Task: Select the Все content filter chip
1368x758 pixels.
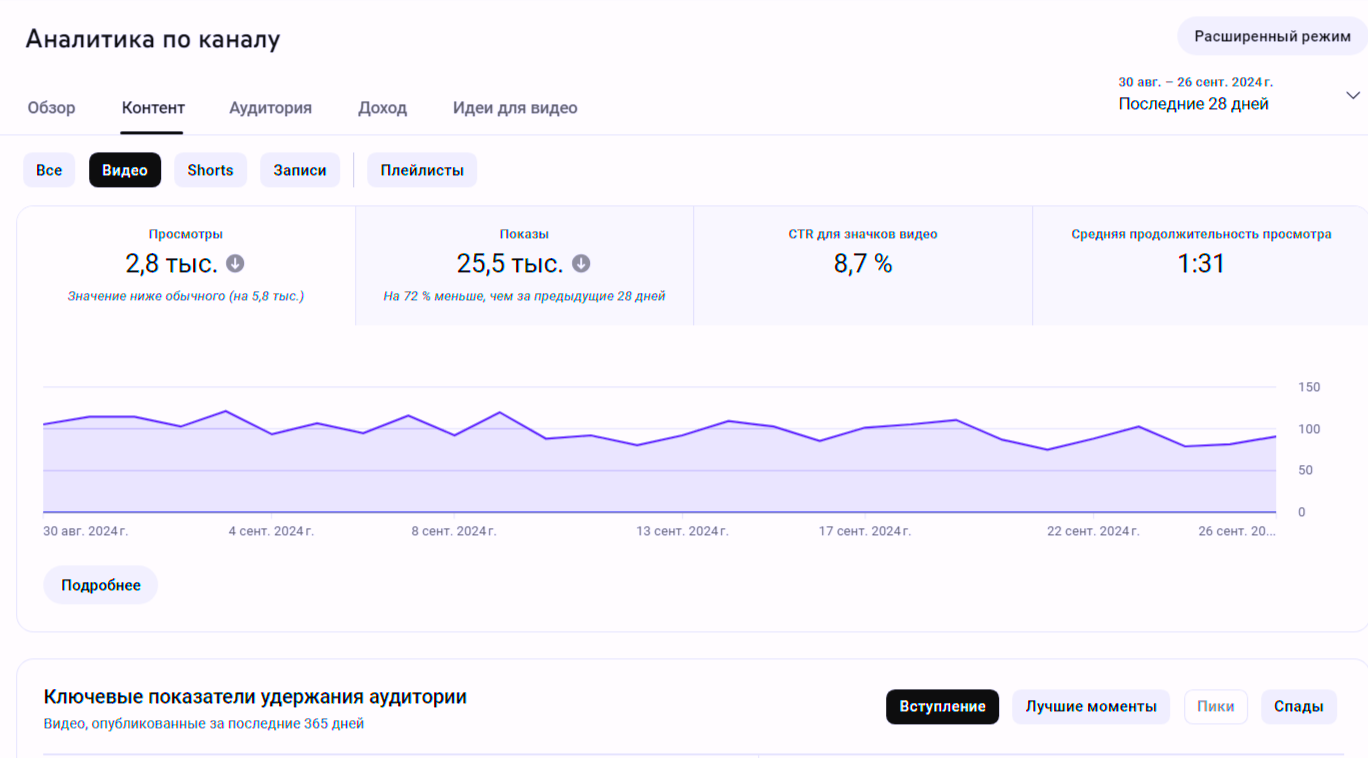Action: click(49, 170)
